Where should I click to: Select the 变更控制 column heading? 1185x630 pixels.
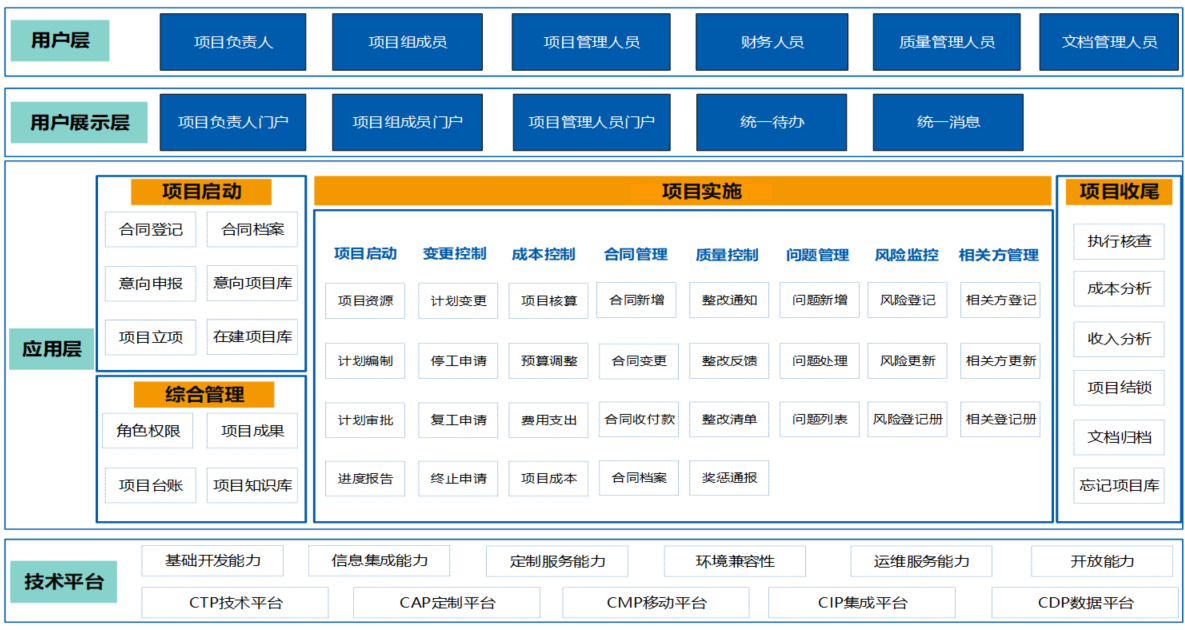454,254
